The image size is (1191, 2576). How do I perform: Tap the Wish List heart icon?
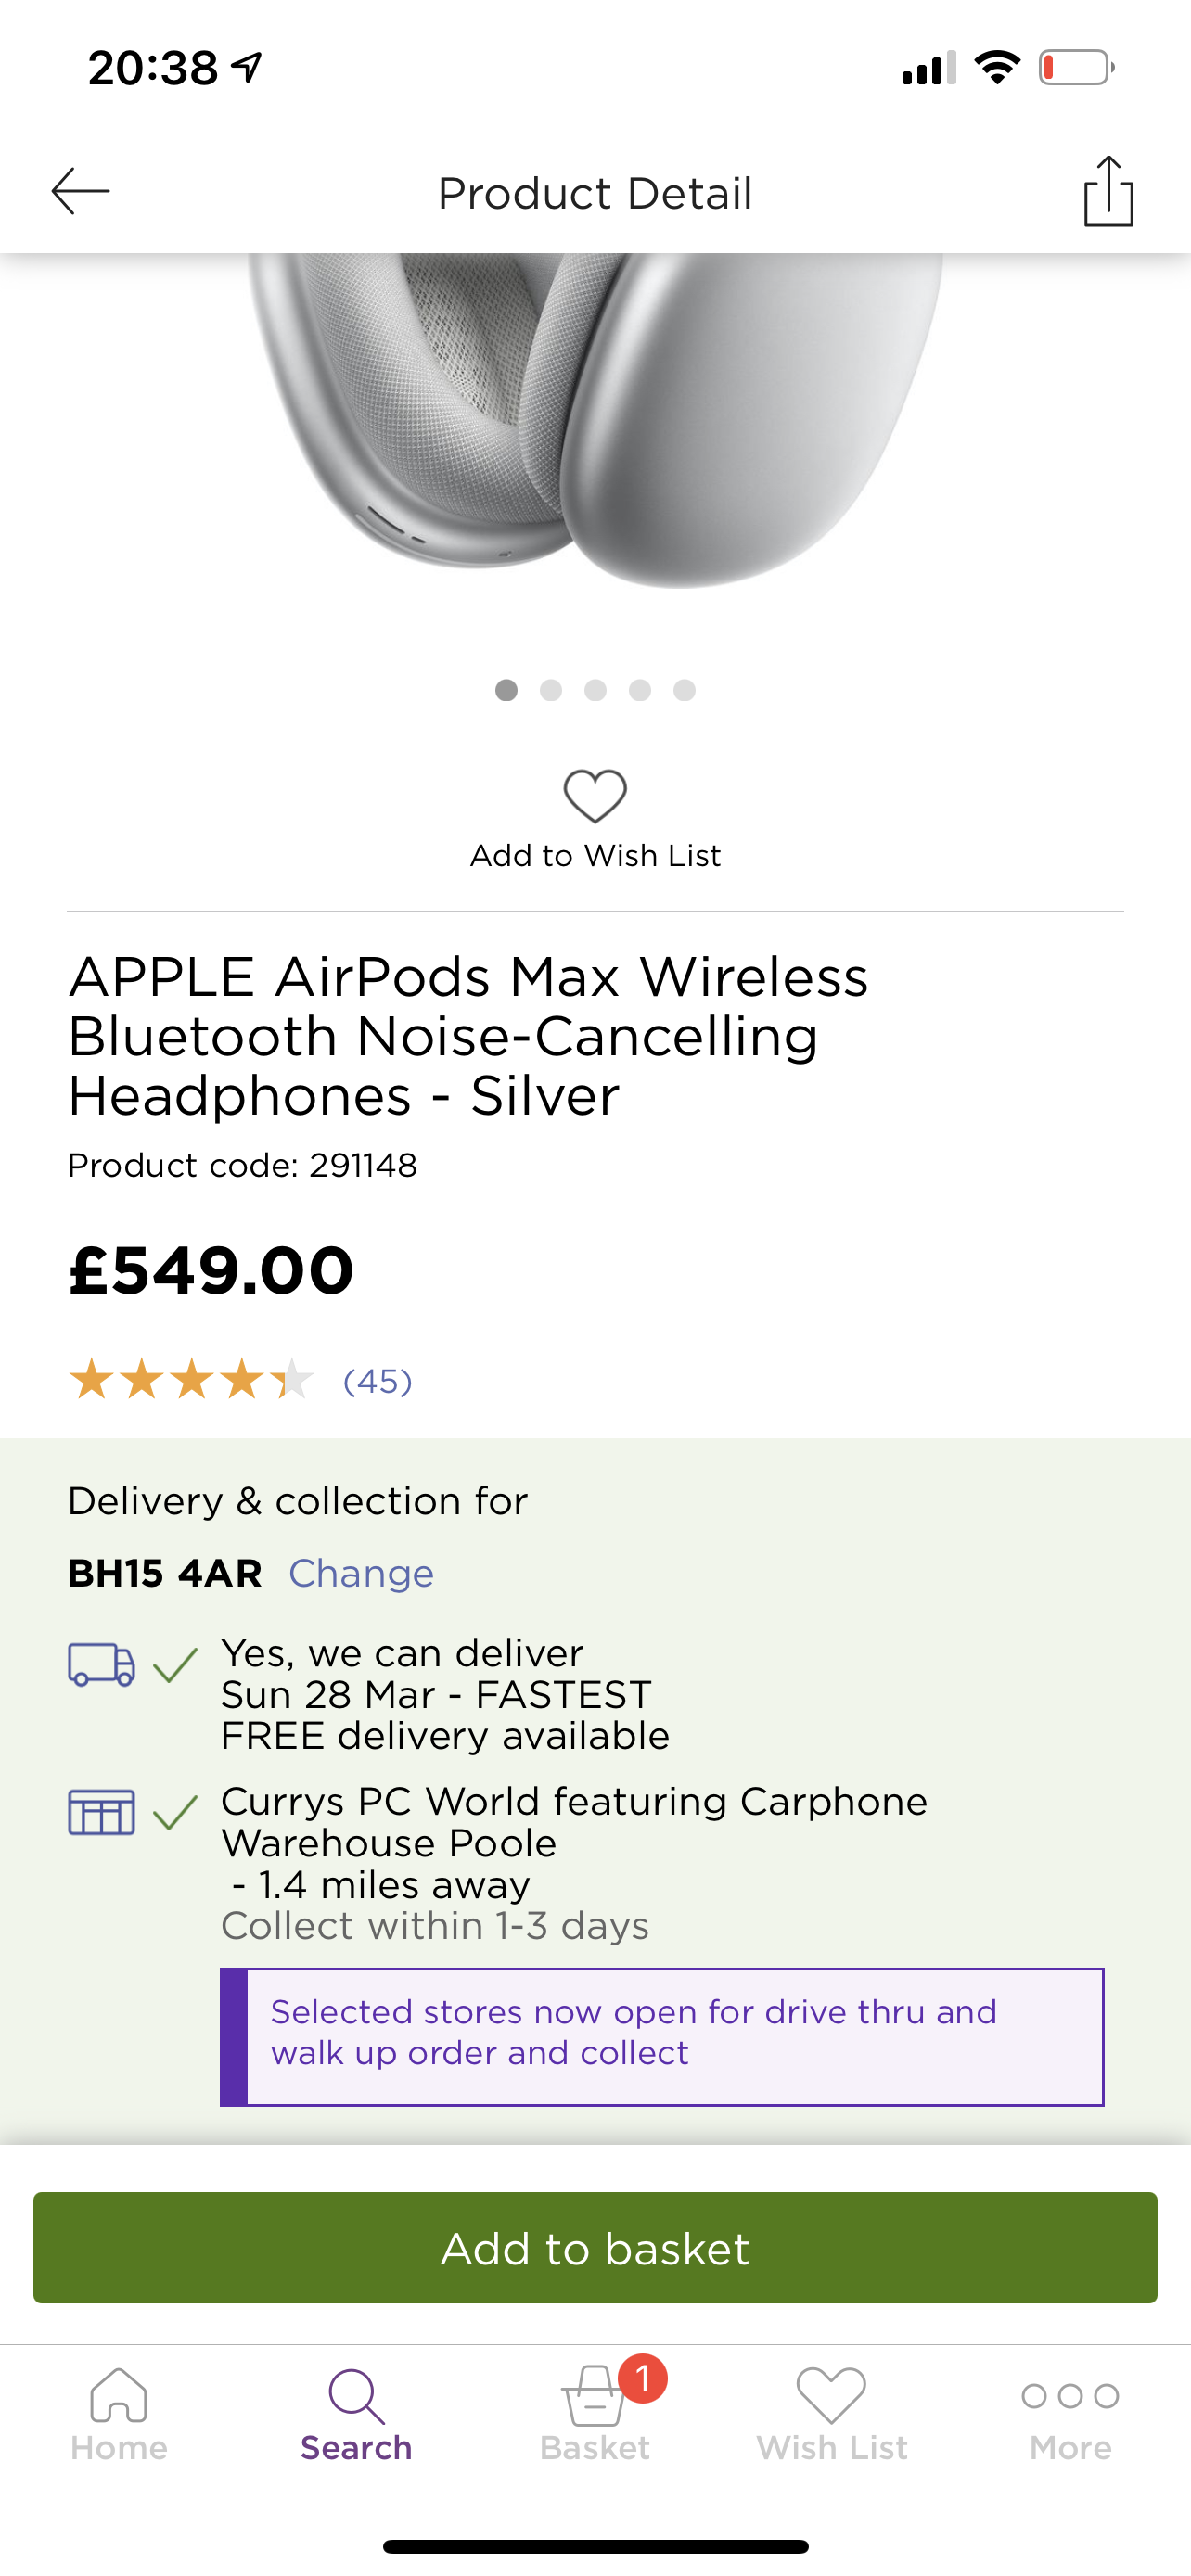(x=595, y=796)
